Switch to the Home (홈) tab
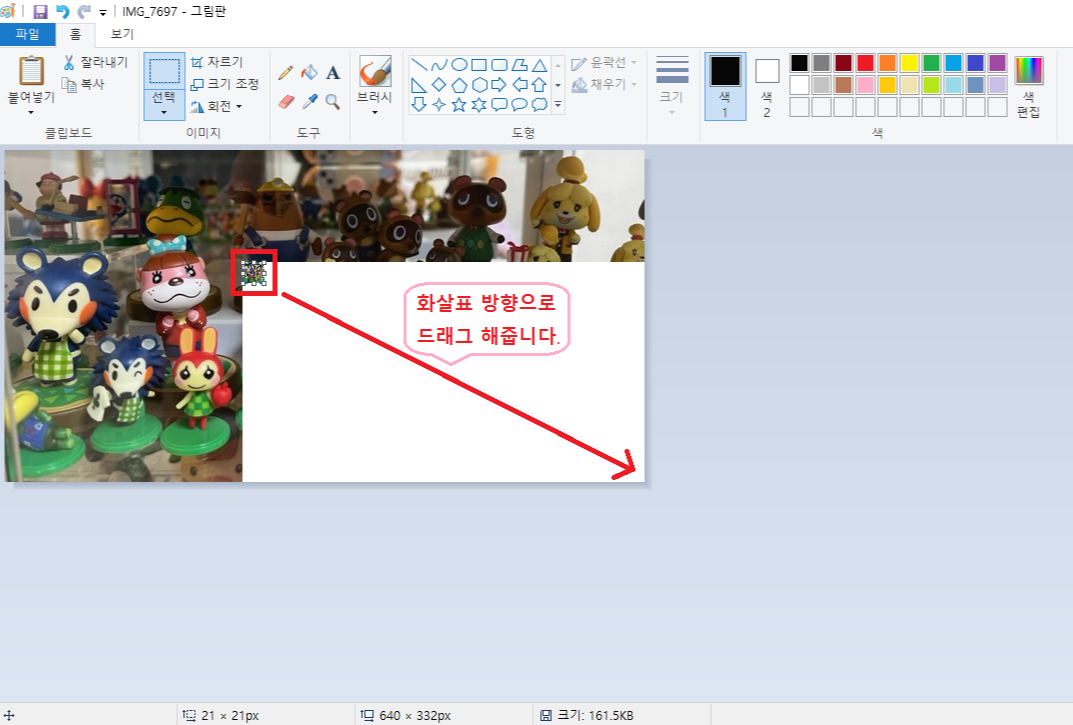This screenshot has height=725, width=1073. [75, 34]
